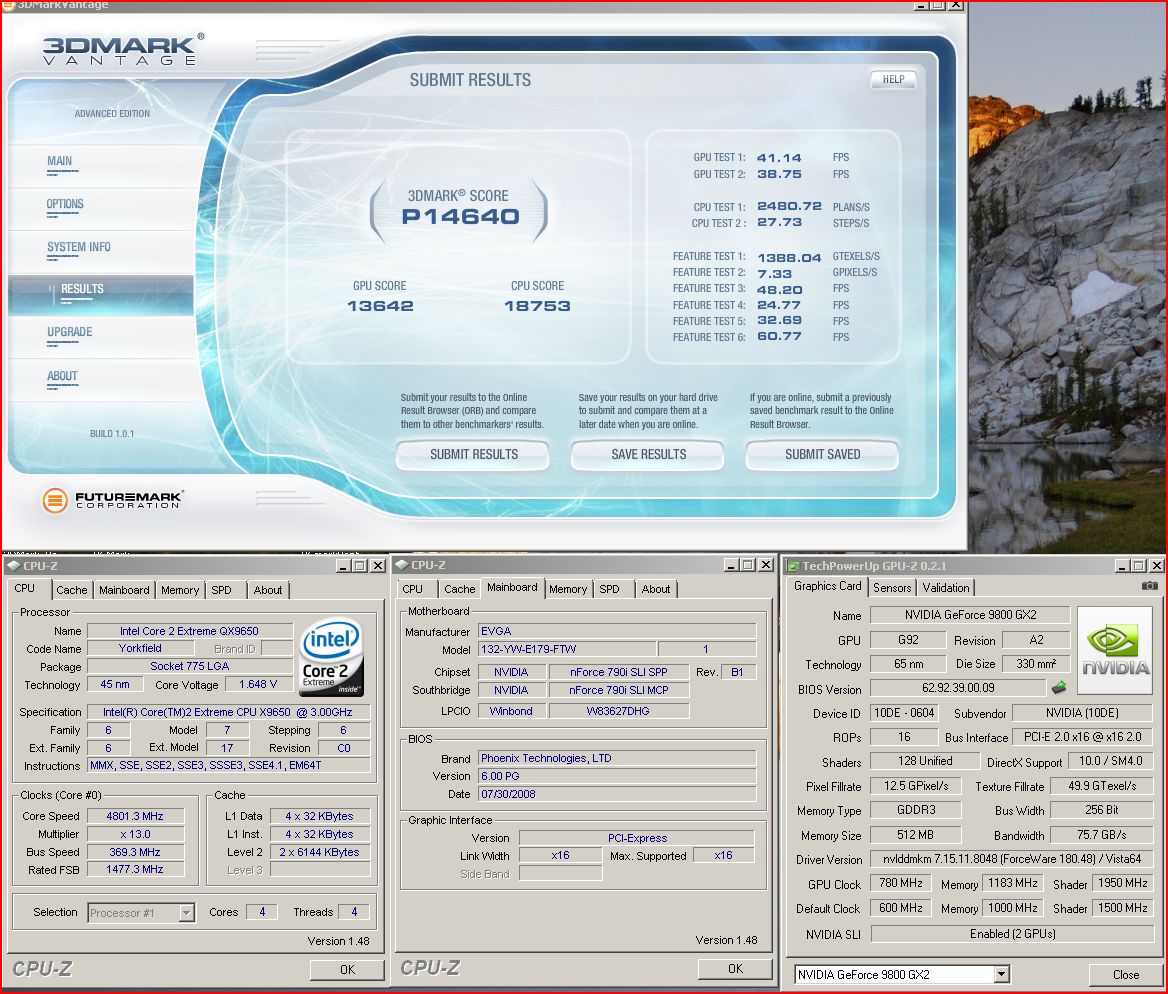
Task: Open MAIN section in 3DMark Vantage
Action: click(60, 161)
